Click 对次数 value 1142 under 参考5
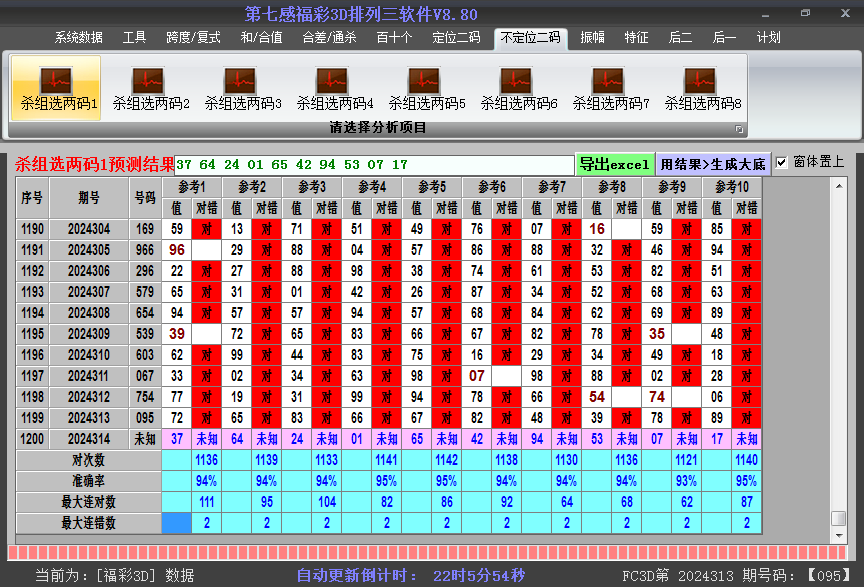The width and height of the screenshot is (864, 587). point(447,460)
